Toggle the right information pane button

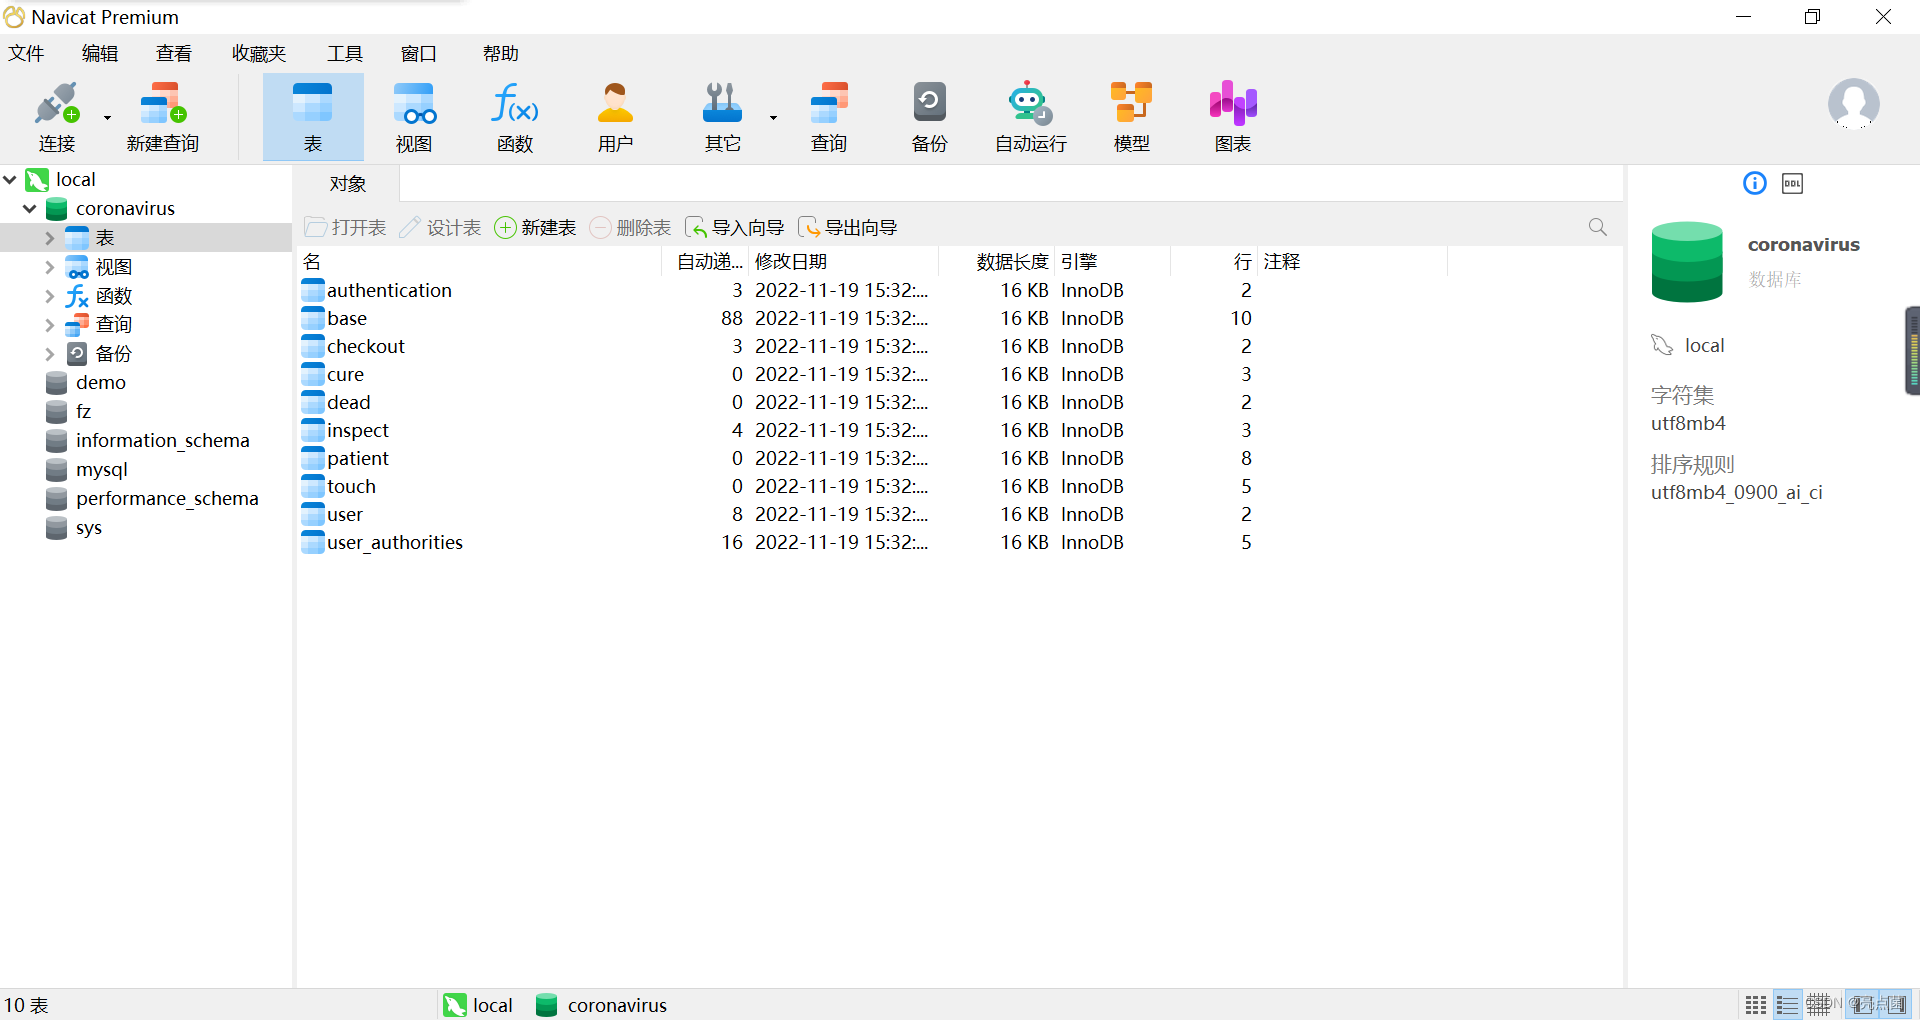1896,1005
